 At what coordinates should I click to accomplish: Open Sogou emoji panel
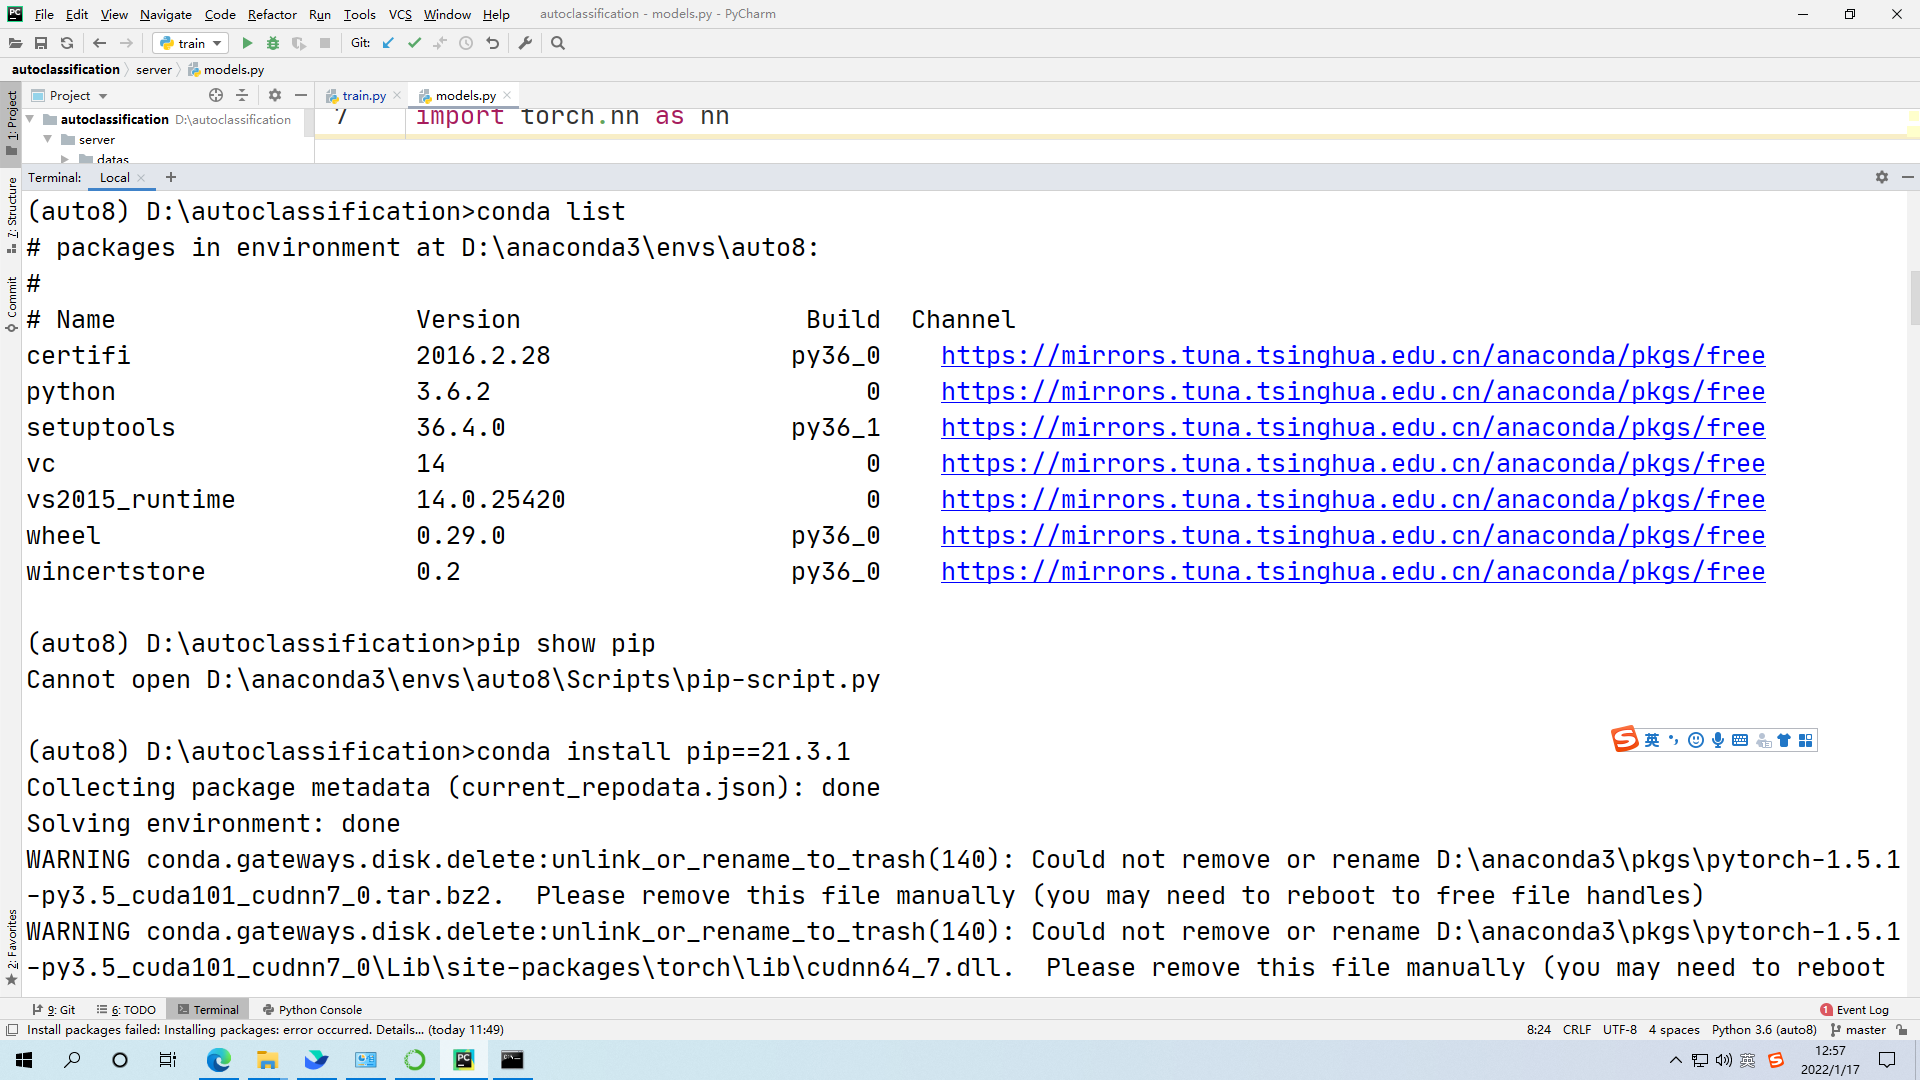click(x=1696, y=740)
